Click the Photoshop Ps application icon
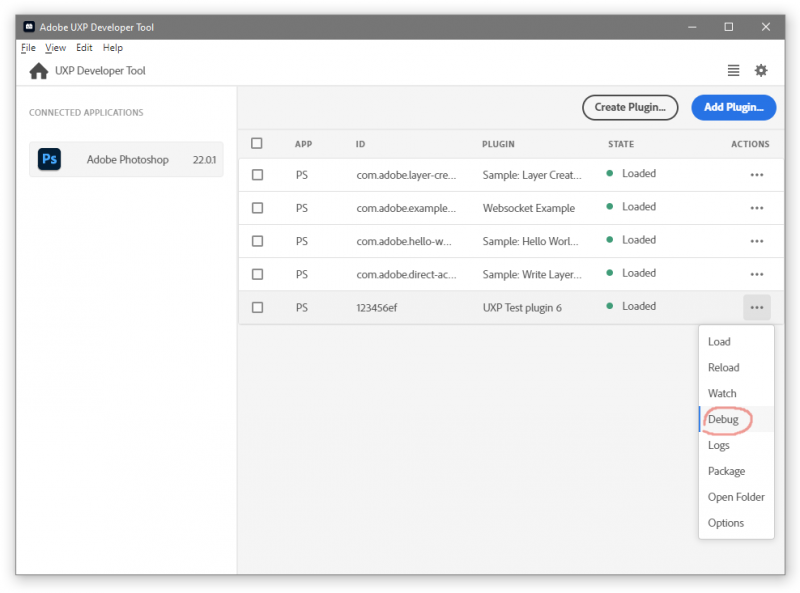 (x=49, y=159)
